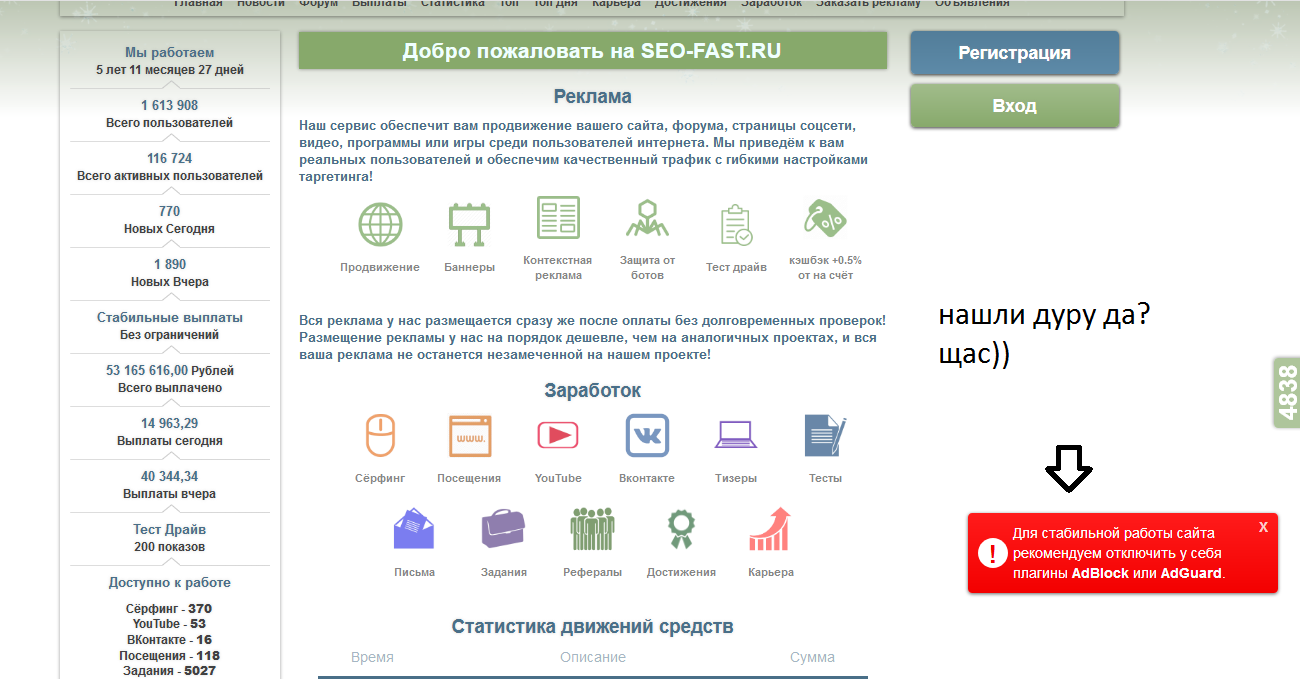Open the Тест драйв clipboard icon
Image resolution: width=1300 pixels, height=679 pixels.
pos(736,225)
